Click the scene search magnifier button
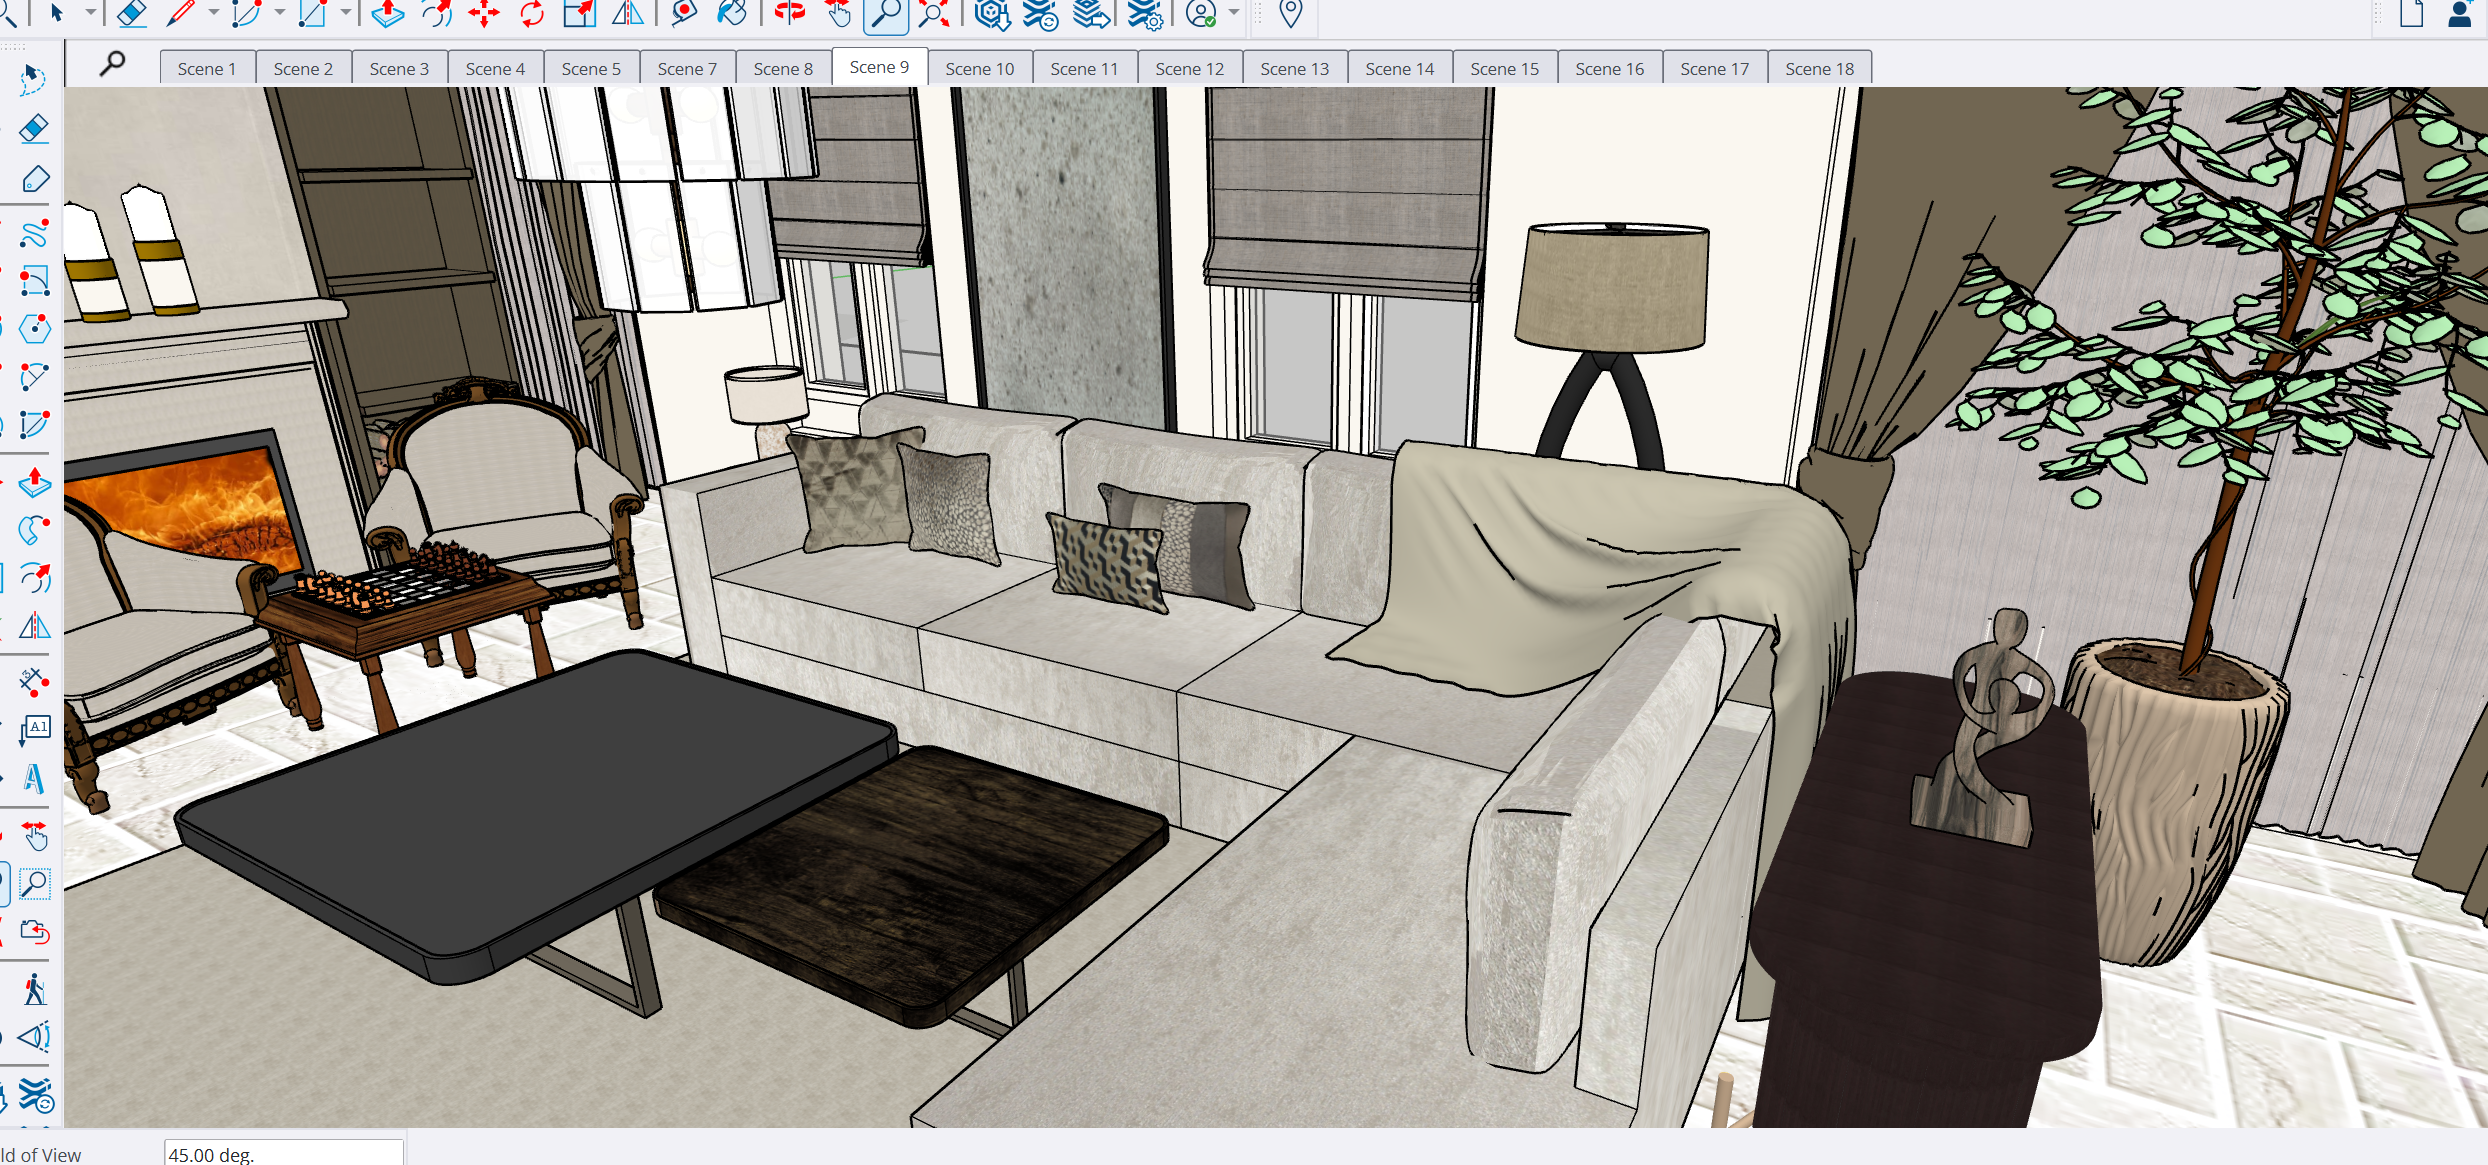Screen dimensions: 2488x1165 coord(113,64)
